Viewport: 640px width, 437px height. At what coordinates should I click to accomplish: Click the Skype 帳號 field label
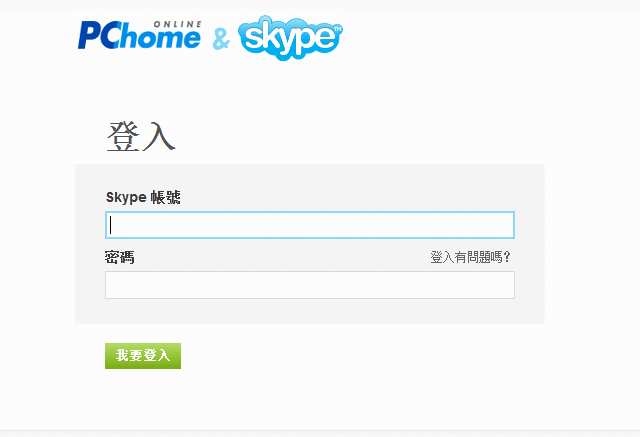pyautogui.click(x=143, y=197)
